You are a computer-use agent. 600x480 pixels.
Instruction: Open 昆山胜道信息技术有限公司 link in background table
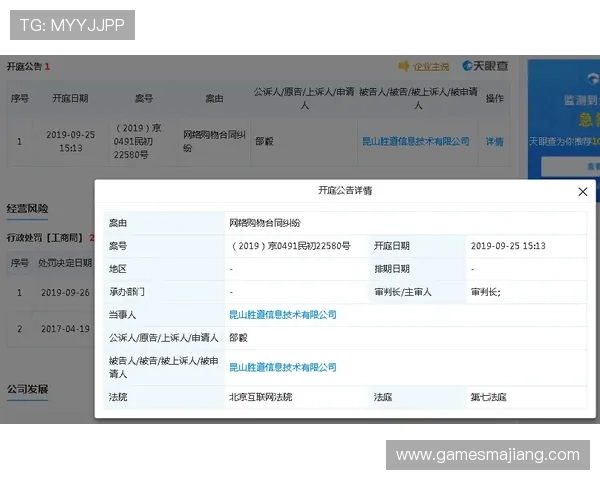[x=416, y=141]
